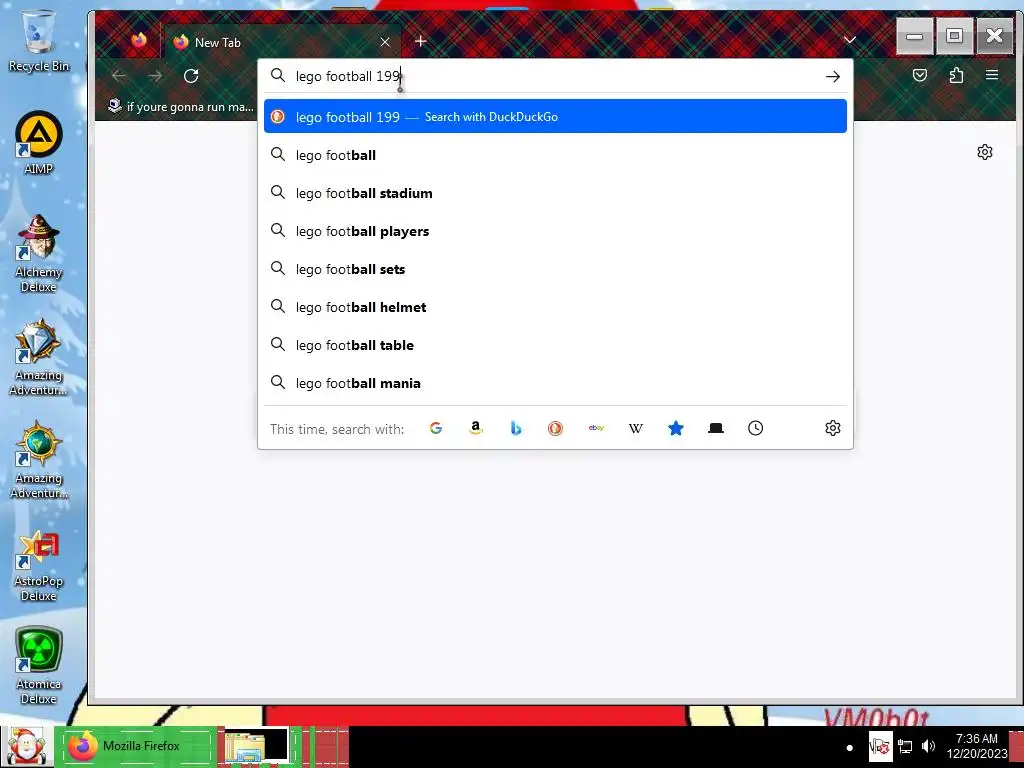
Task: Pick suggestion 'lego football stadium'
Action: pos(555,193)
